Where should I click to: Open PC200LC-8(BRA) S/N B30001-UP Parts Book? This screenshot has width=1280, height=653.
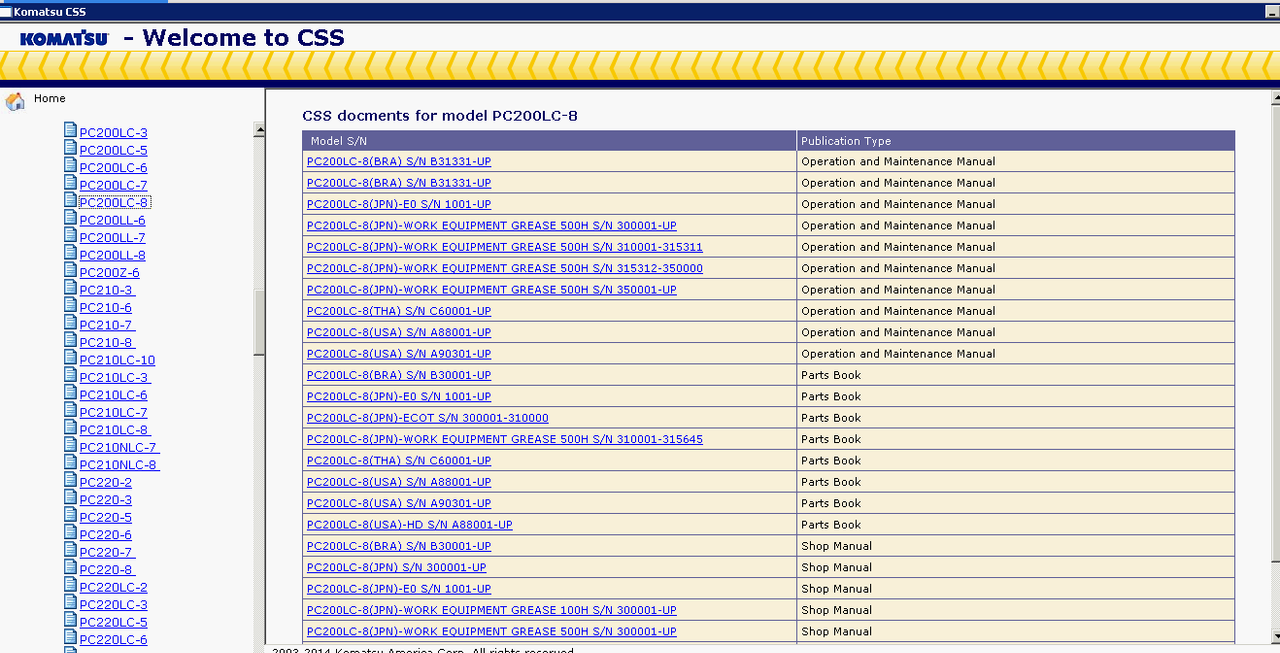tap(399, 375)
